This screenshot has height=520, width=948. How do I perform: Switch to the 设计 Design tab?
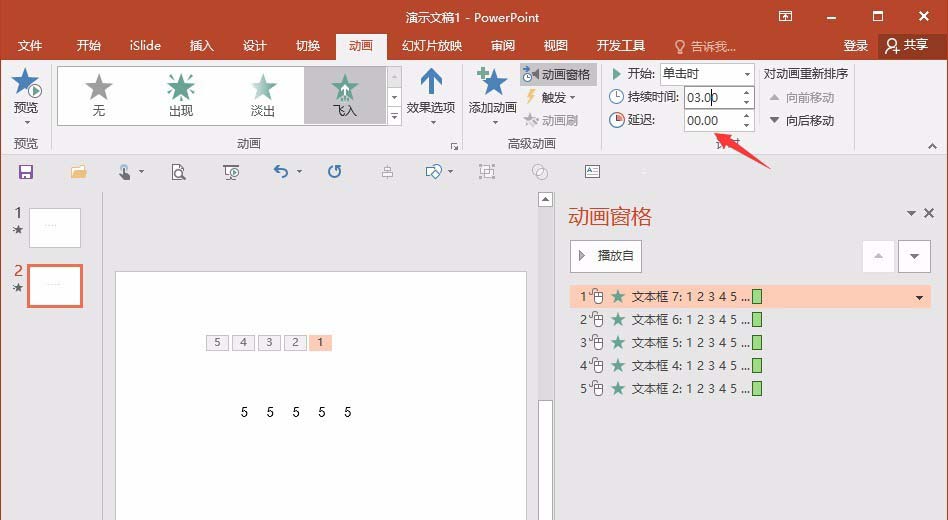[255, 45]
